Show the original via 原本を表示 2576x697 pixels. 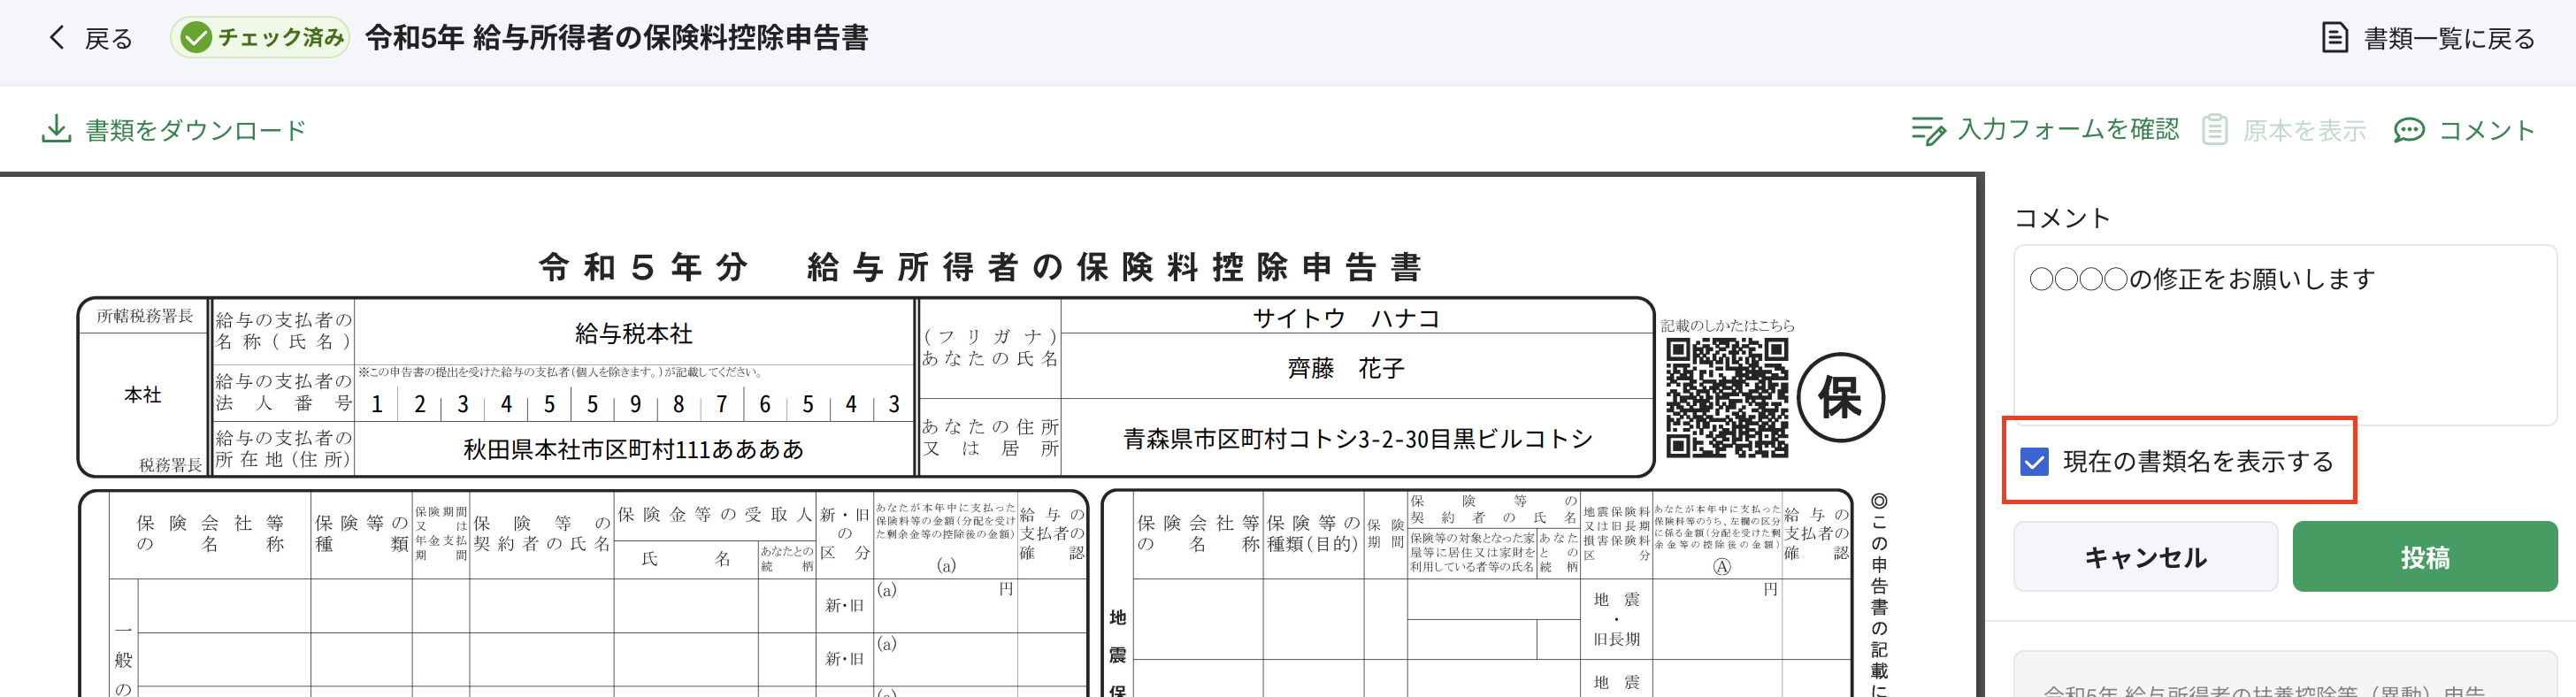click(2304, 130)
